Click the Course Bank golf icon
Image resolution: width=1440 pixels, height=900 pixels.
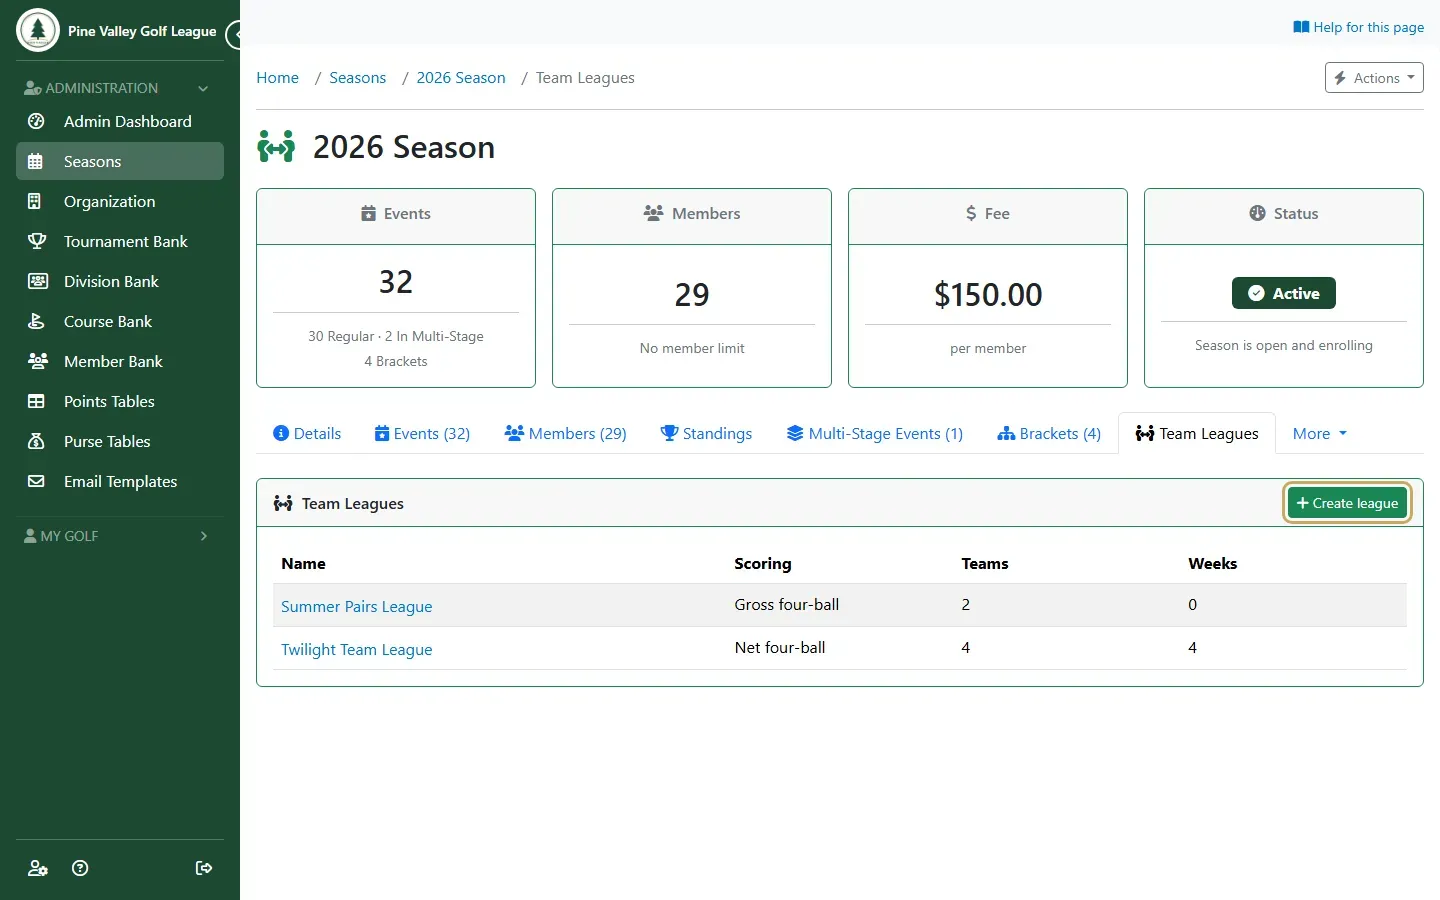[36, 321]
